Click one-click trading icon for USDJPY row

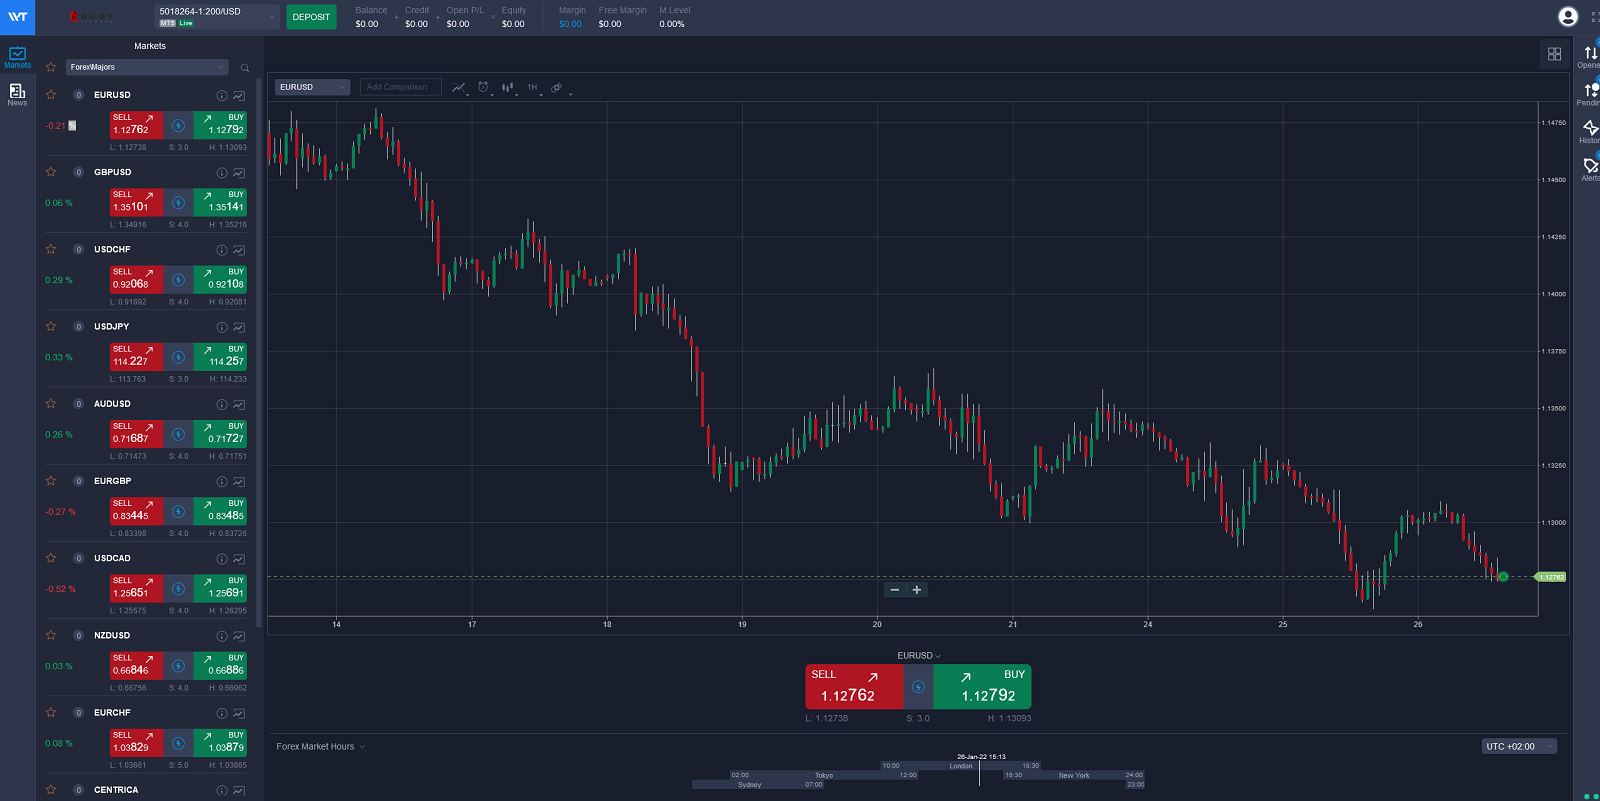178,357
